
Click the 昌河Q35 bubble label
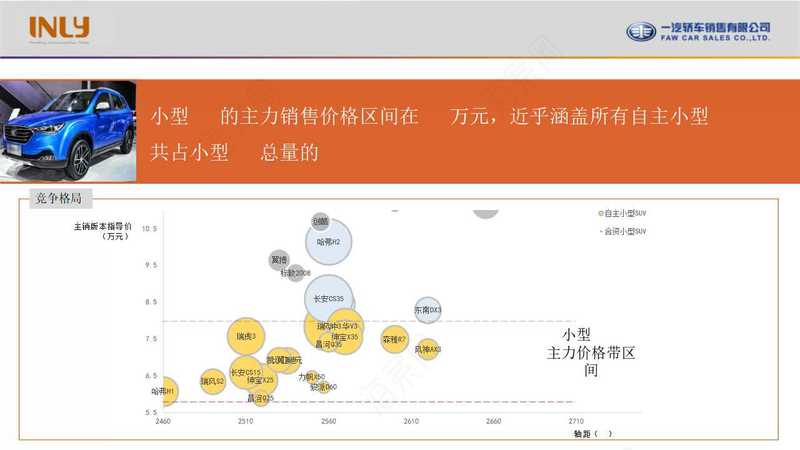coord(328,344)
